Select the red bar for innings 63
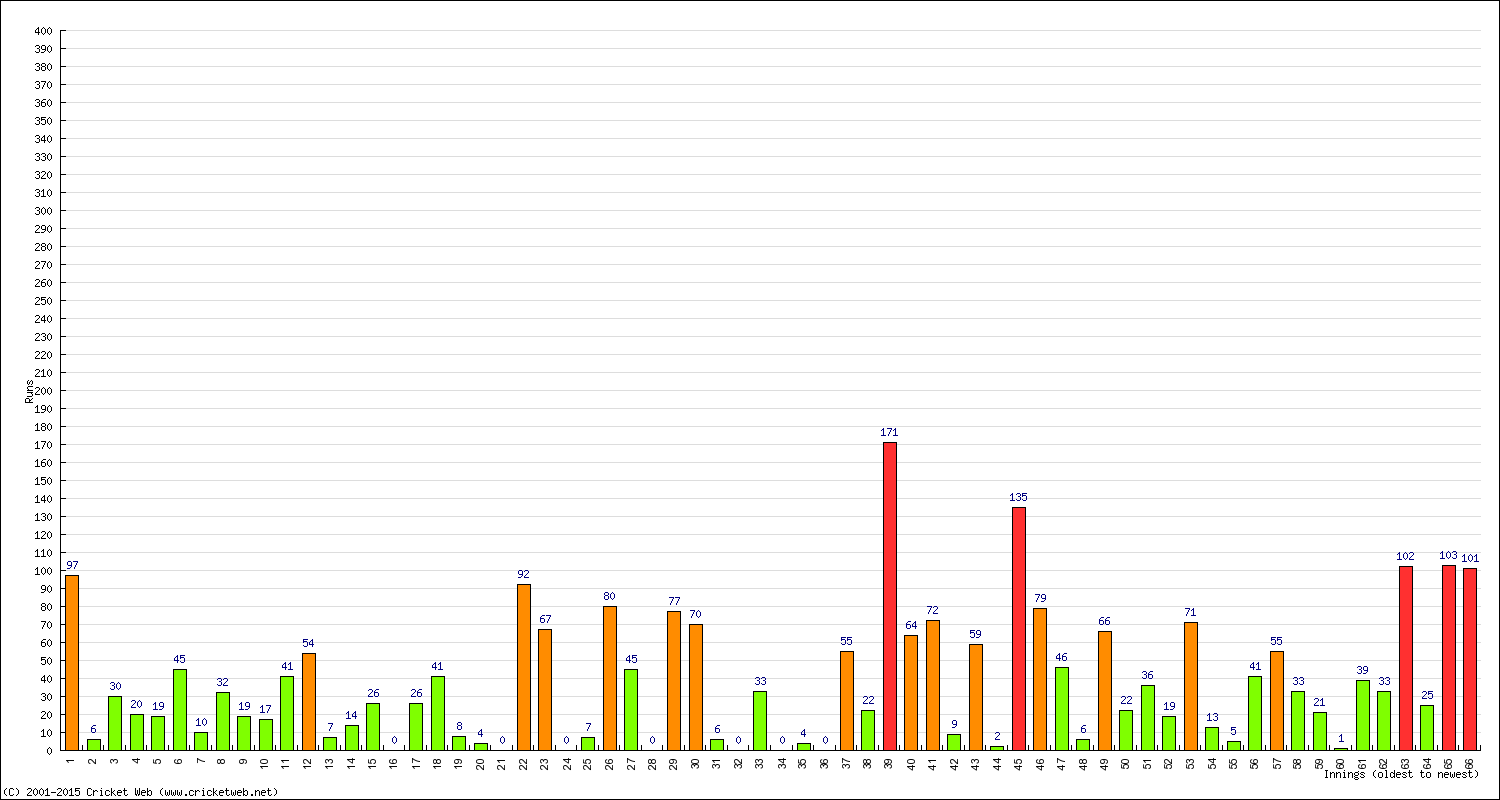 (x=1405, y=658)
